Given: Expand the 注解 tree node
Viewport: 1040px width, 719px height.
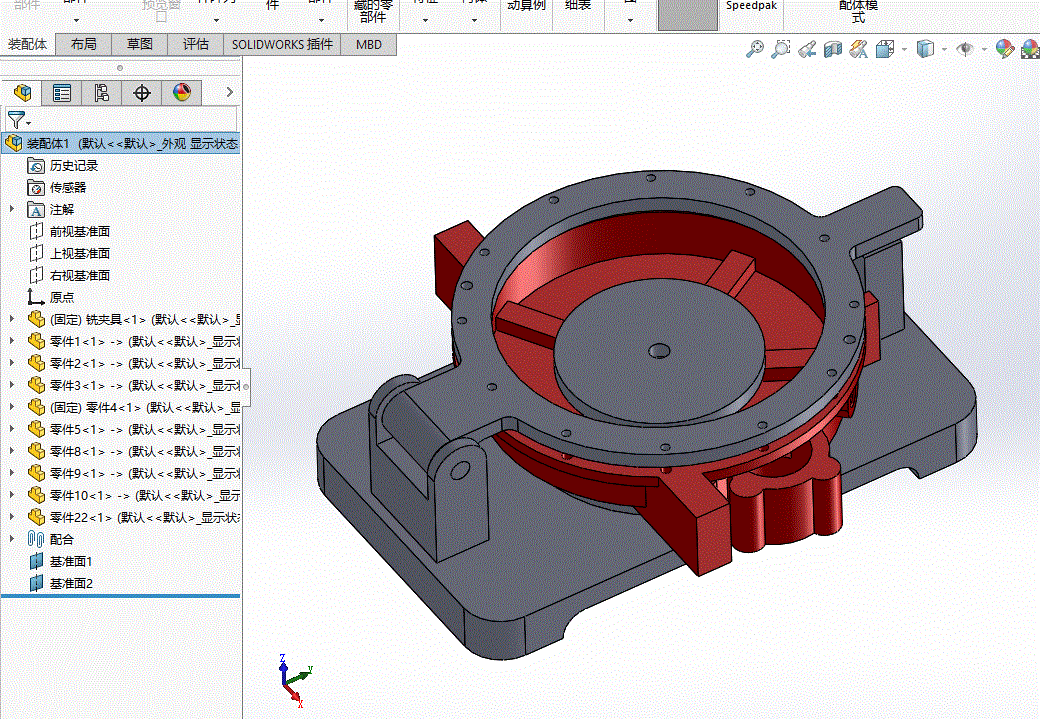Looking at the screenshot, I should click(12, 209).
